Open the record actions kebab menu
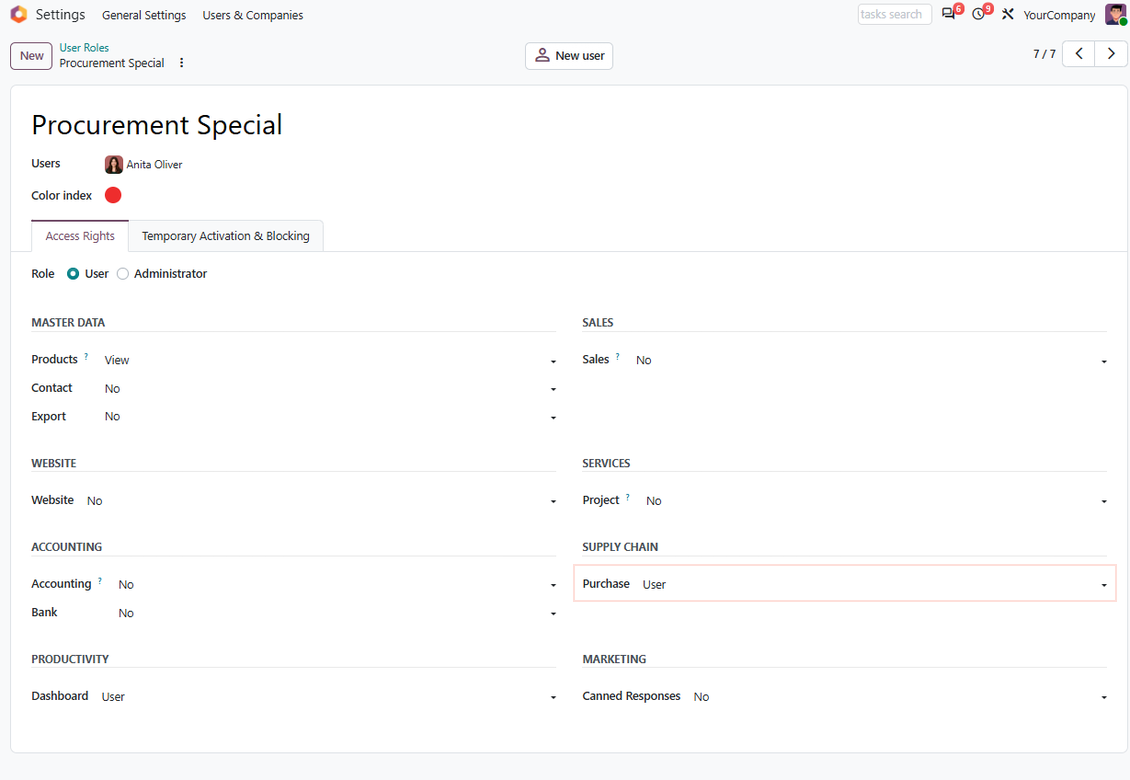1130x780 pixels. point(182,63)
